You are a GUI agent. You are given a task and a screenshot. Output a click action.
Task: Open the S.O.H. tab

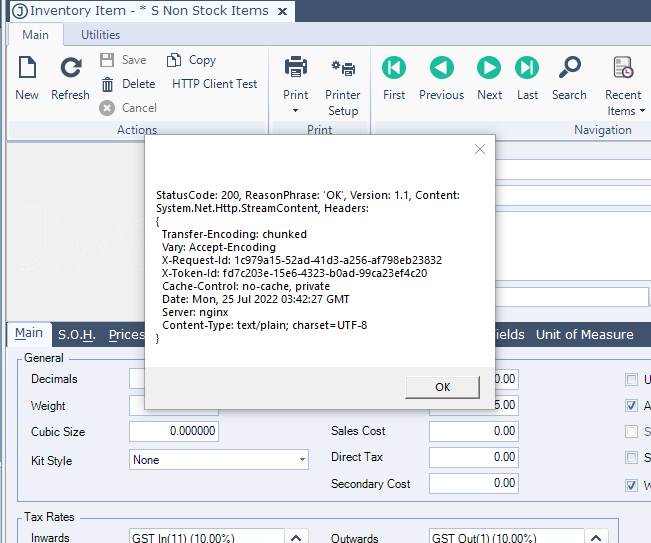[77, 334]
